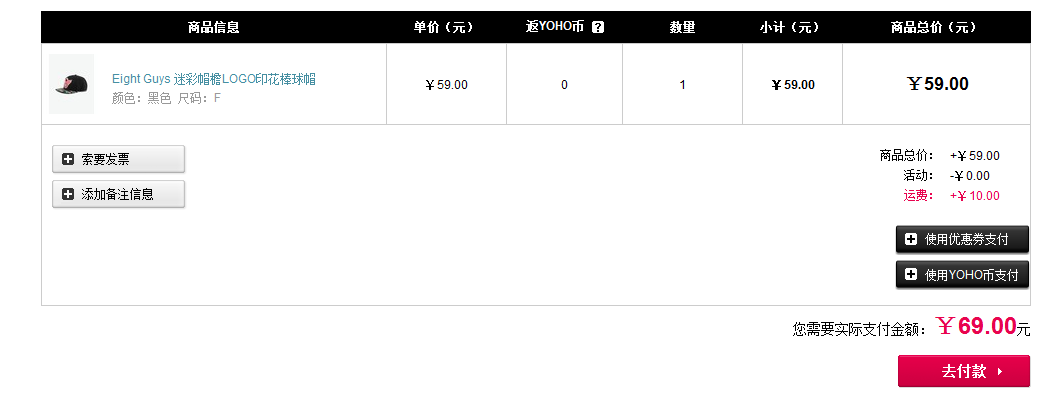The height and width of the screenshot is (393, 1057).
Task: Open the Eight Guys 迷彩帽檐LOGO印花棒球帽 link
Action: coord(214,79)
